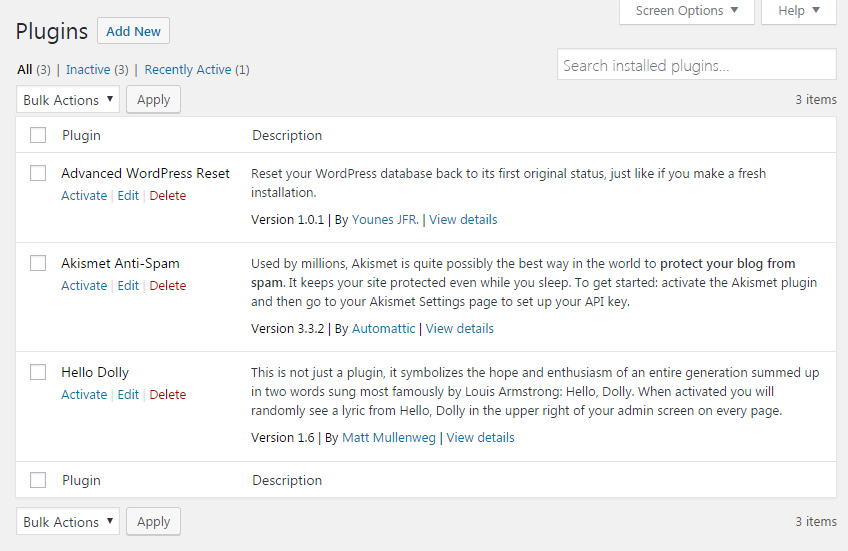Expand the Screen Options panel

[x=686, y=11]
